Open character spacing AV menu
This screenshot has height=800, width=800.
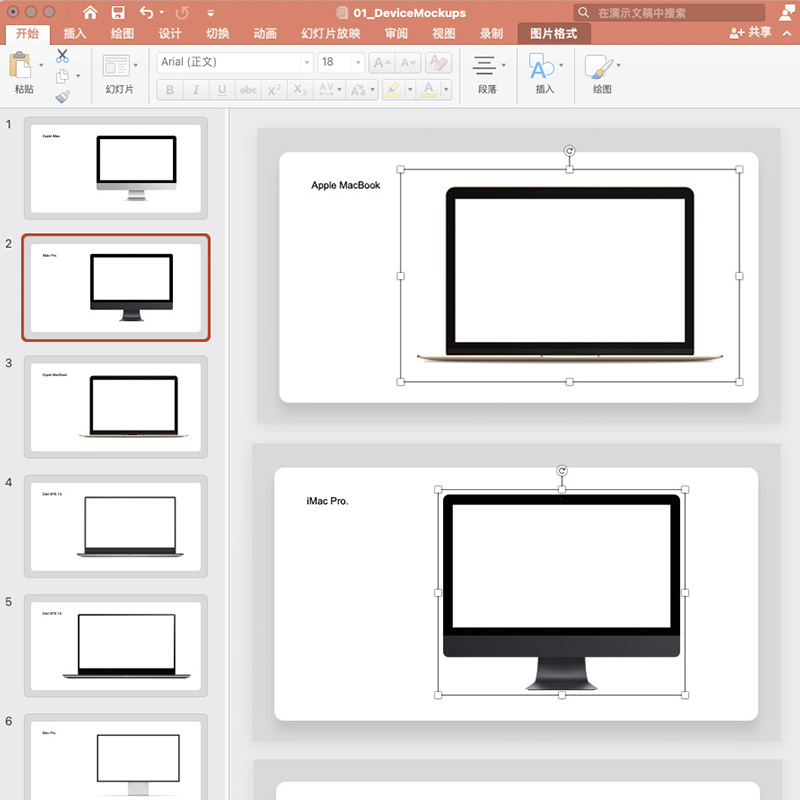tap(330, 90)
